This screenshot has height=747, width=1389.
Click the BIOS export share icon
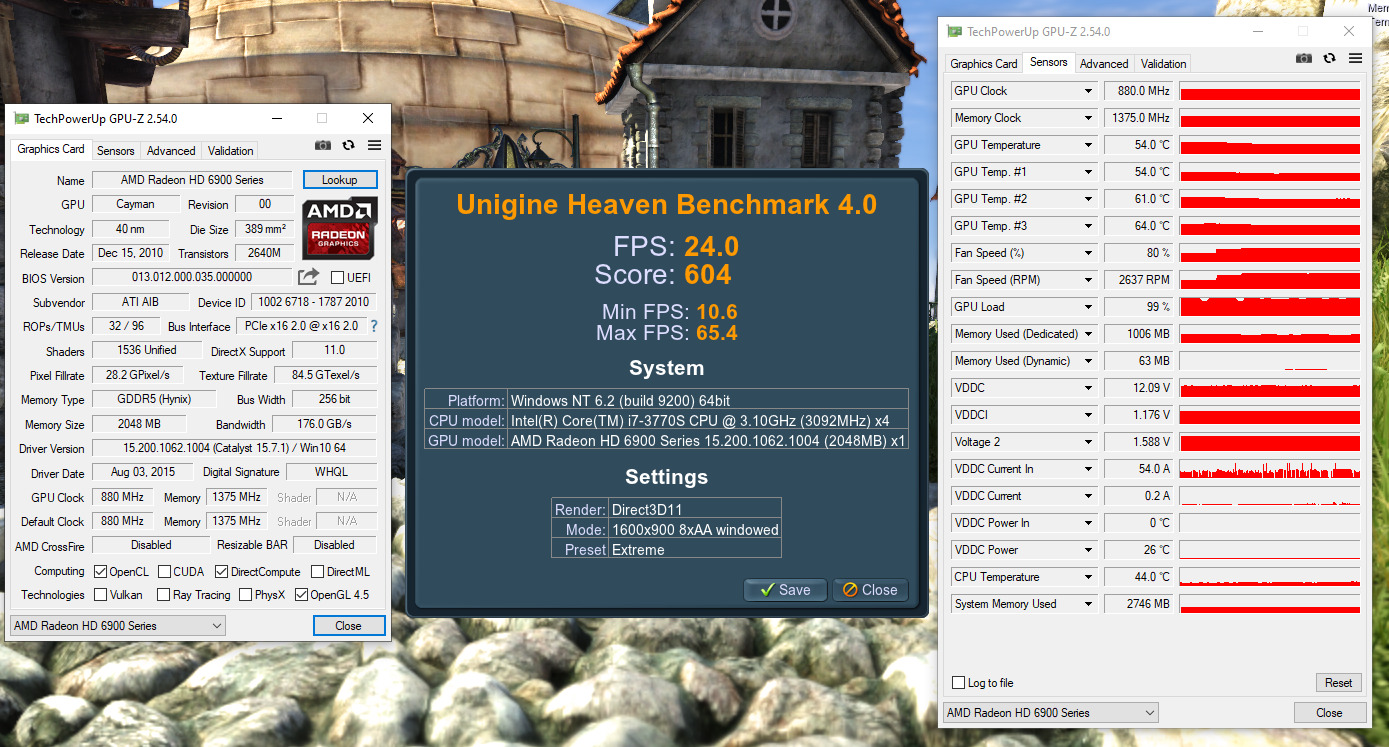(x=308, y=277)
